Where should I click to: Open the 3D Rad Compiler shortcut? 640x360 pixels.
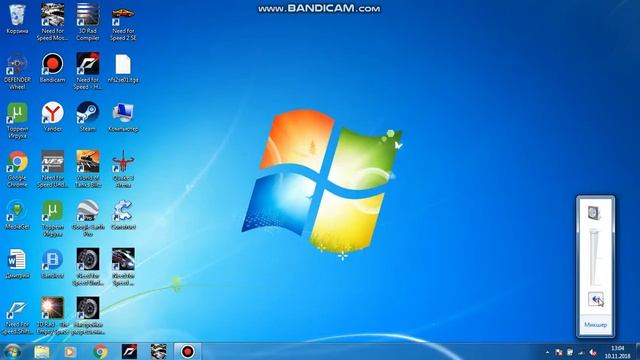[88, 22]
